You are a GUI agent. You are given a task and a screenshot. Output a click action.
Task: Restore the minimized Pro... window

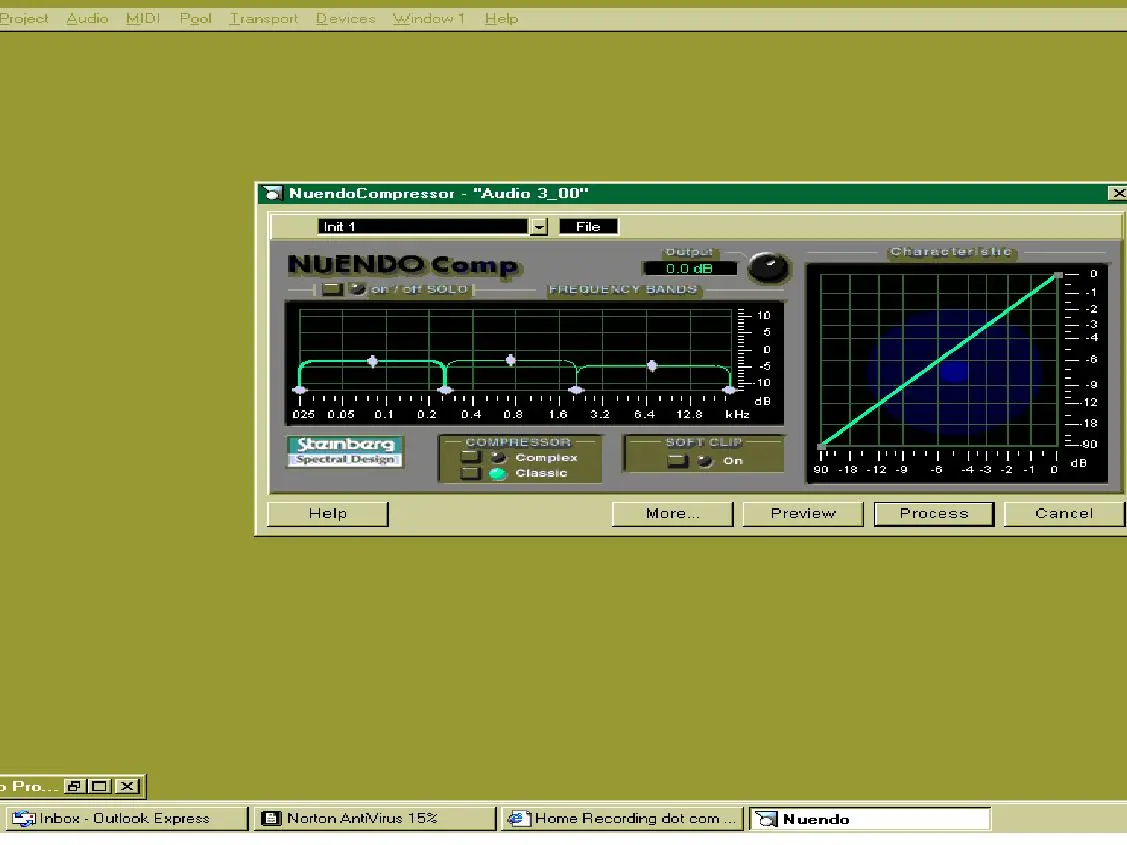(75, 786)
